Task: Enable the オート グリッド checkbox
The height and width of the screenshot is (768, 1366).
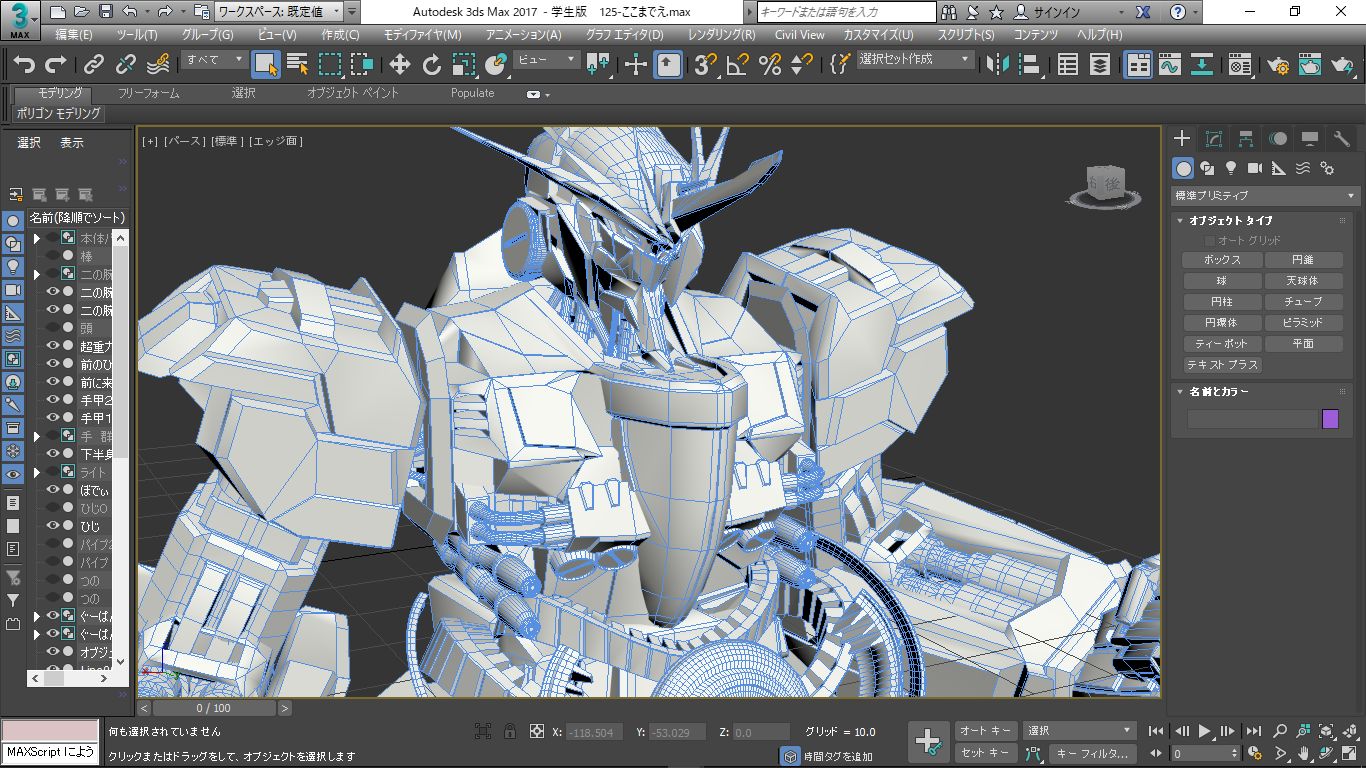Action: (x=1209, y=241)
